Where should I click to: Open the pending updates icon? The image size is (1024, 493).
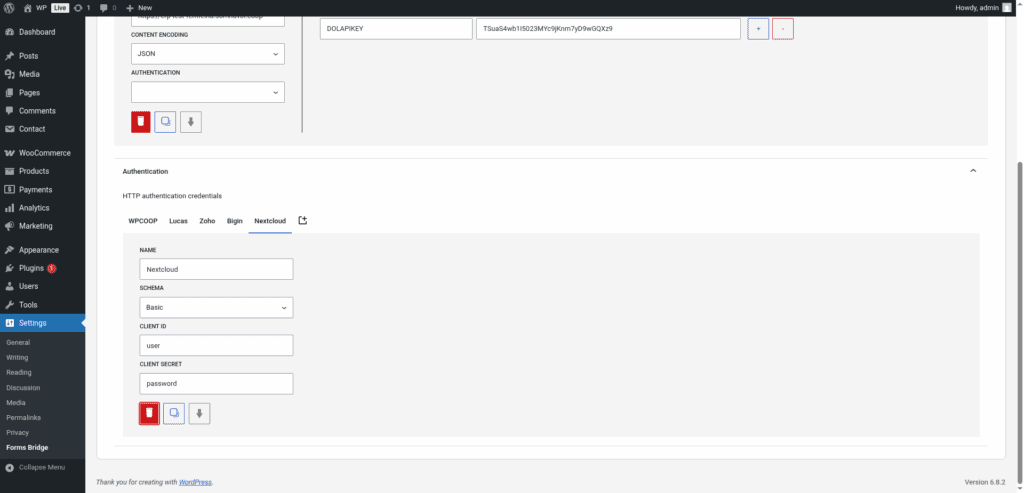point(82,8)
